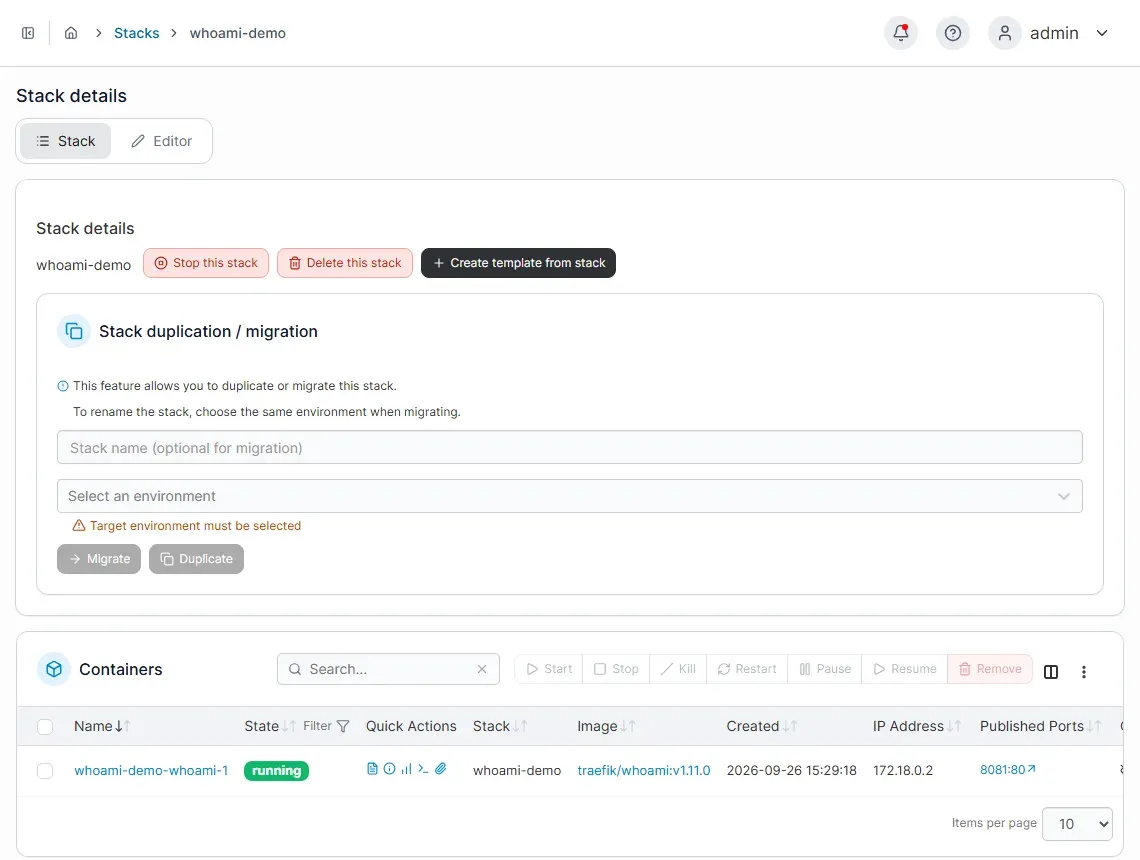
Task: Click Target environment must be selected warning
Action: click(187, 526)
